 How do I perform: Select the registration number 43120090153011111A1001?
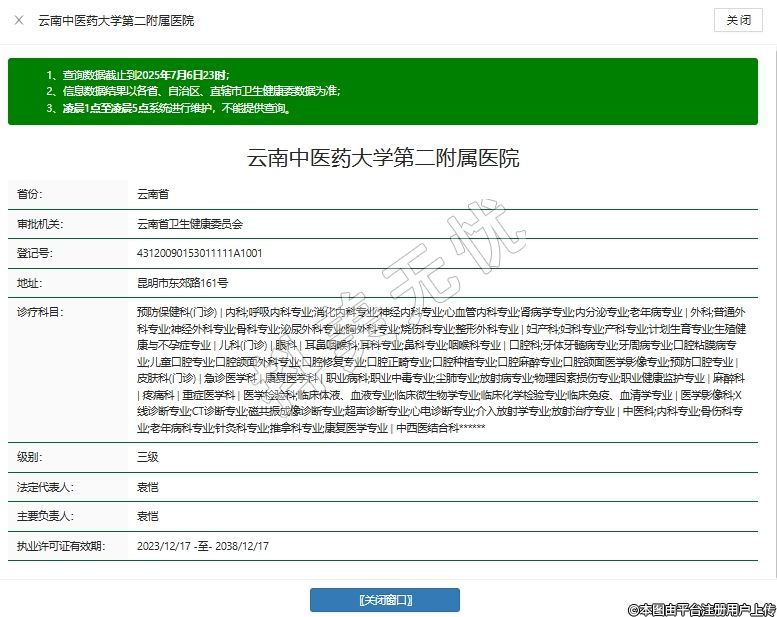tap(199, 253)
